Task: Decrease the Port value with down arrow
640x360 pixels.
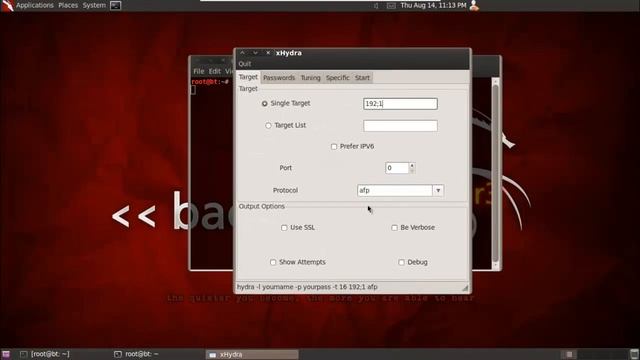Action: pos(412,171)
